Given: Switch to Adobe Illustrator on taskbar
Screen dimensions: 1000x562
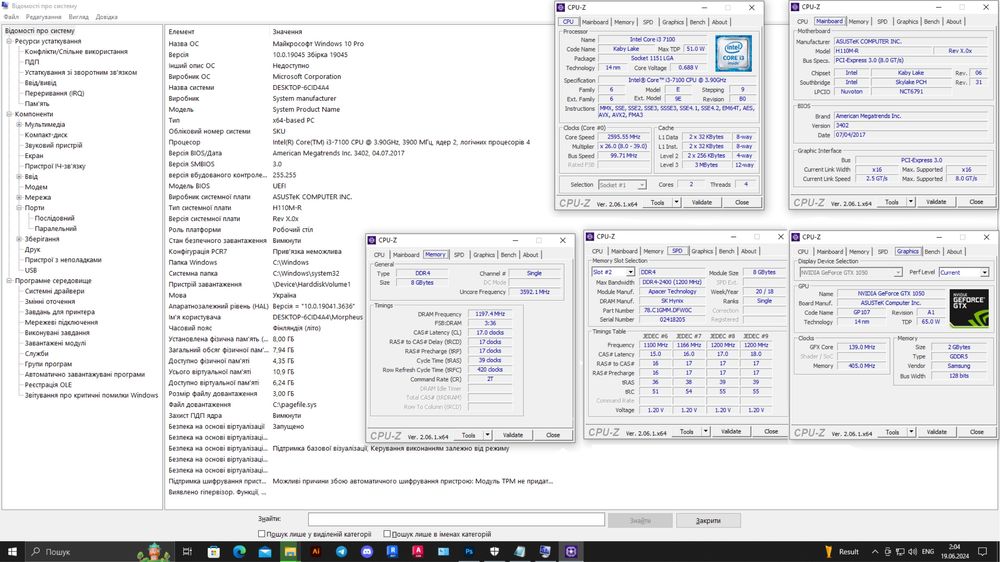Looking at the screenshot, I should (x=316, y=551).
